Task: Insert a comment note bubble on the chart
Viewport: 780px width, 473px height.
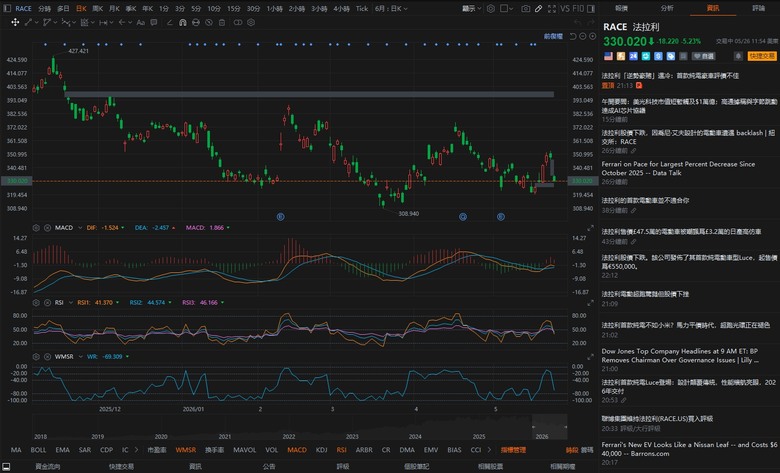Action: [154, 22]
